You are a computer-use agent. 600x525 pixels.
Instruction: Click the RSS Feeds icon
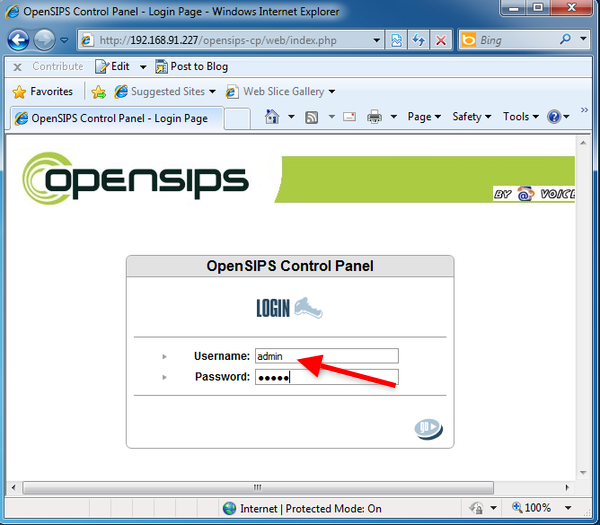pyautogui.click(x=311, y=117)
